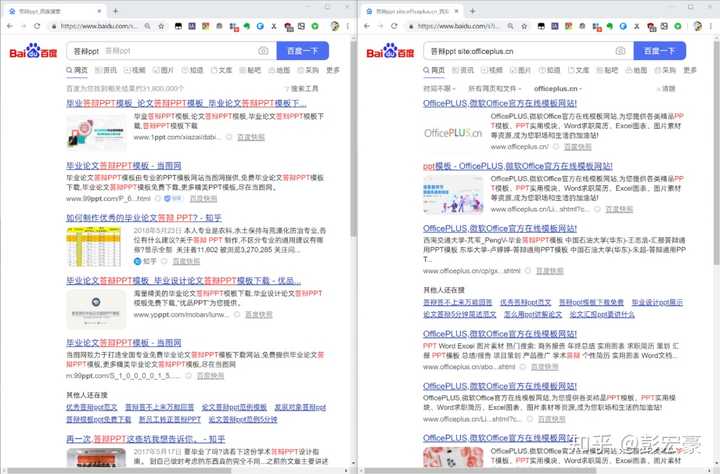This screenshot has width=720, height=474.
Task: Open the 如何制作优秀的毕业论文答辩PPT 知乎 result
Action: (144, 218)
